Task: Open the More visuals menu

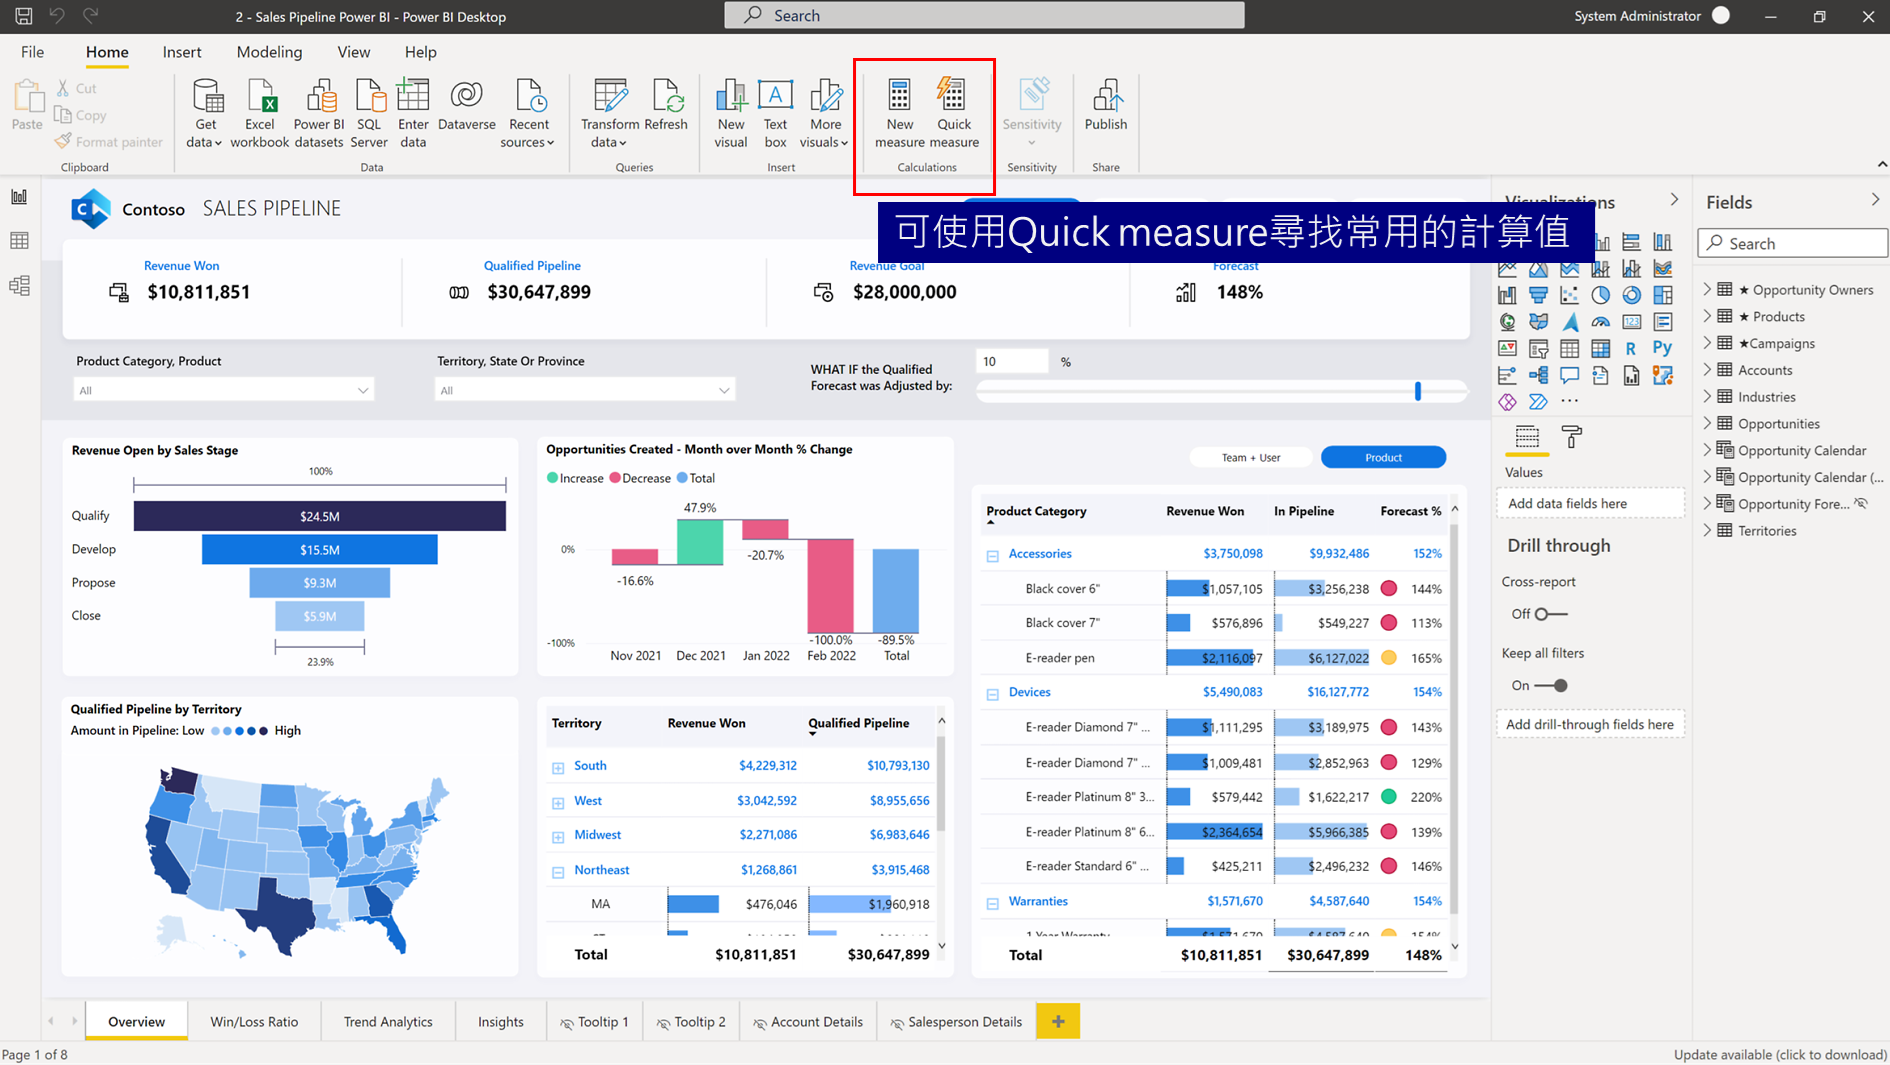Action: (x=825, y=114)
